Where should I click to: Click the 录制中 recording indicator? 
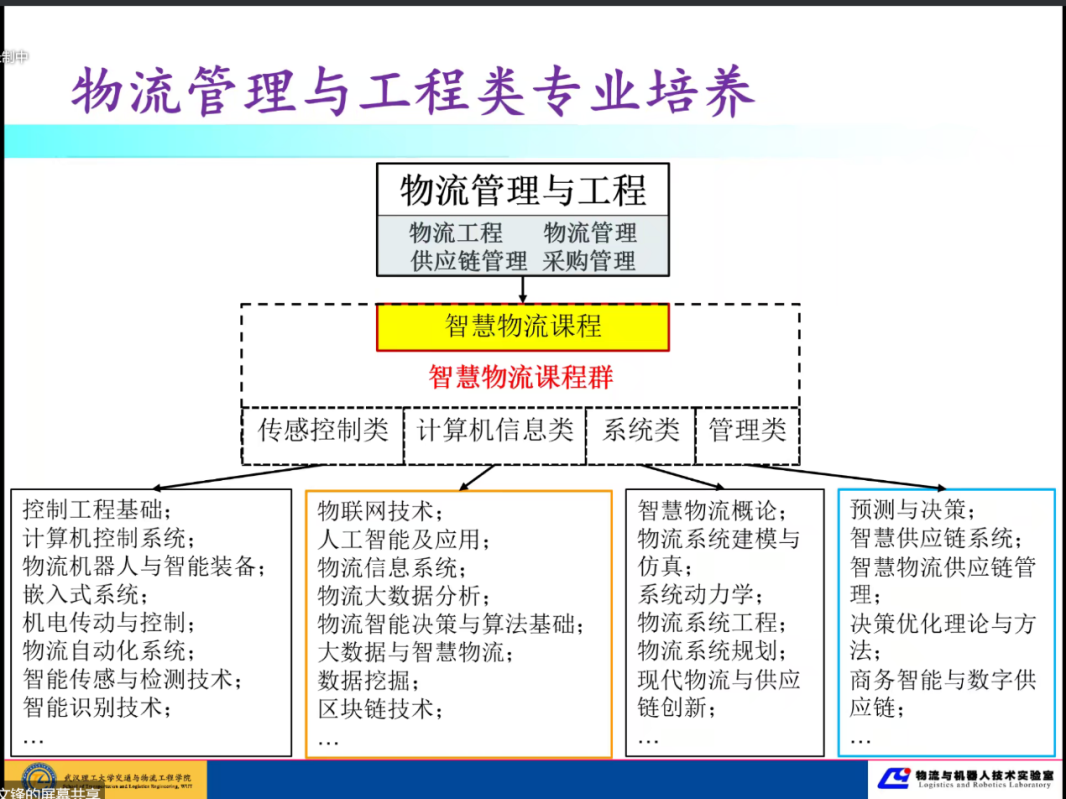tap(14, 58)
